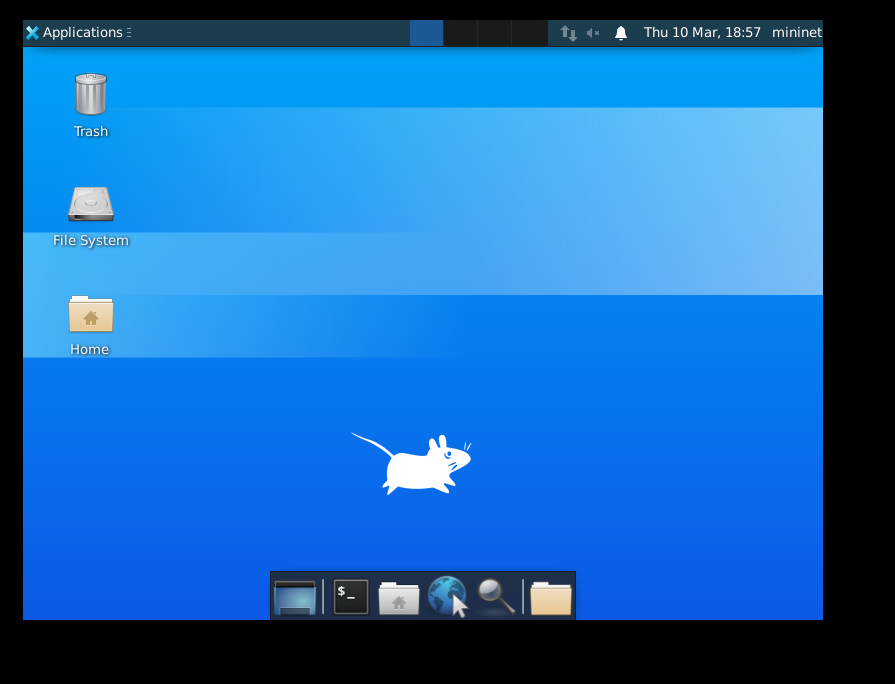
Task: Toggle the muted volume speaker icon
Action: click(593, 33)
